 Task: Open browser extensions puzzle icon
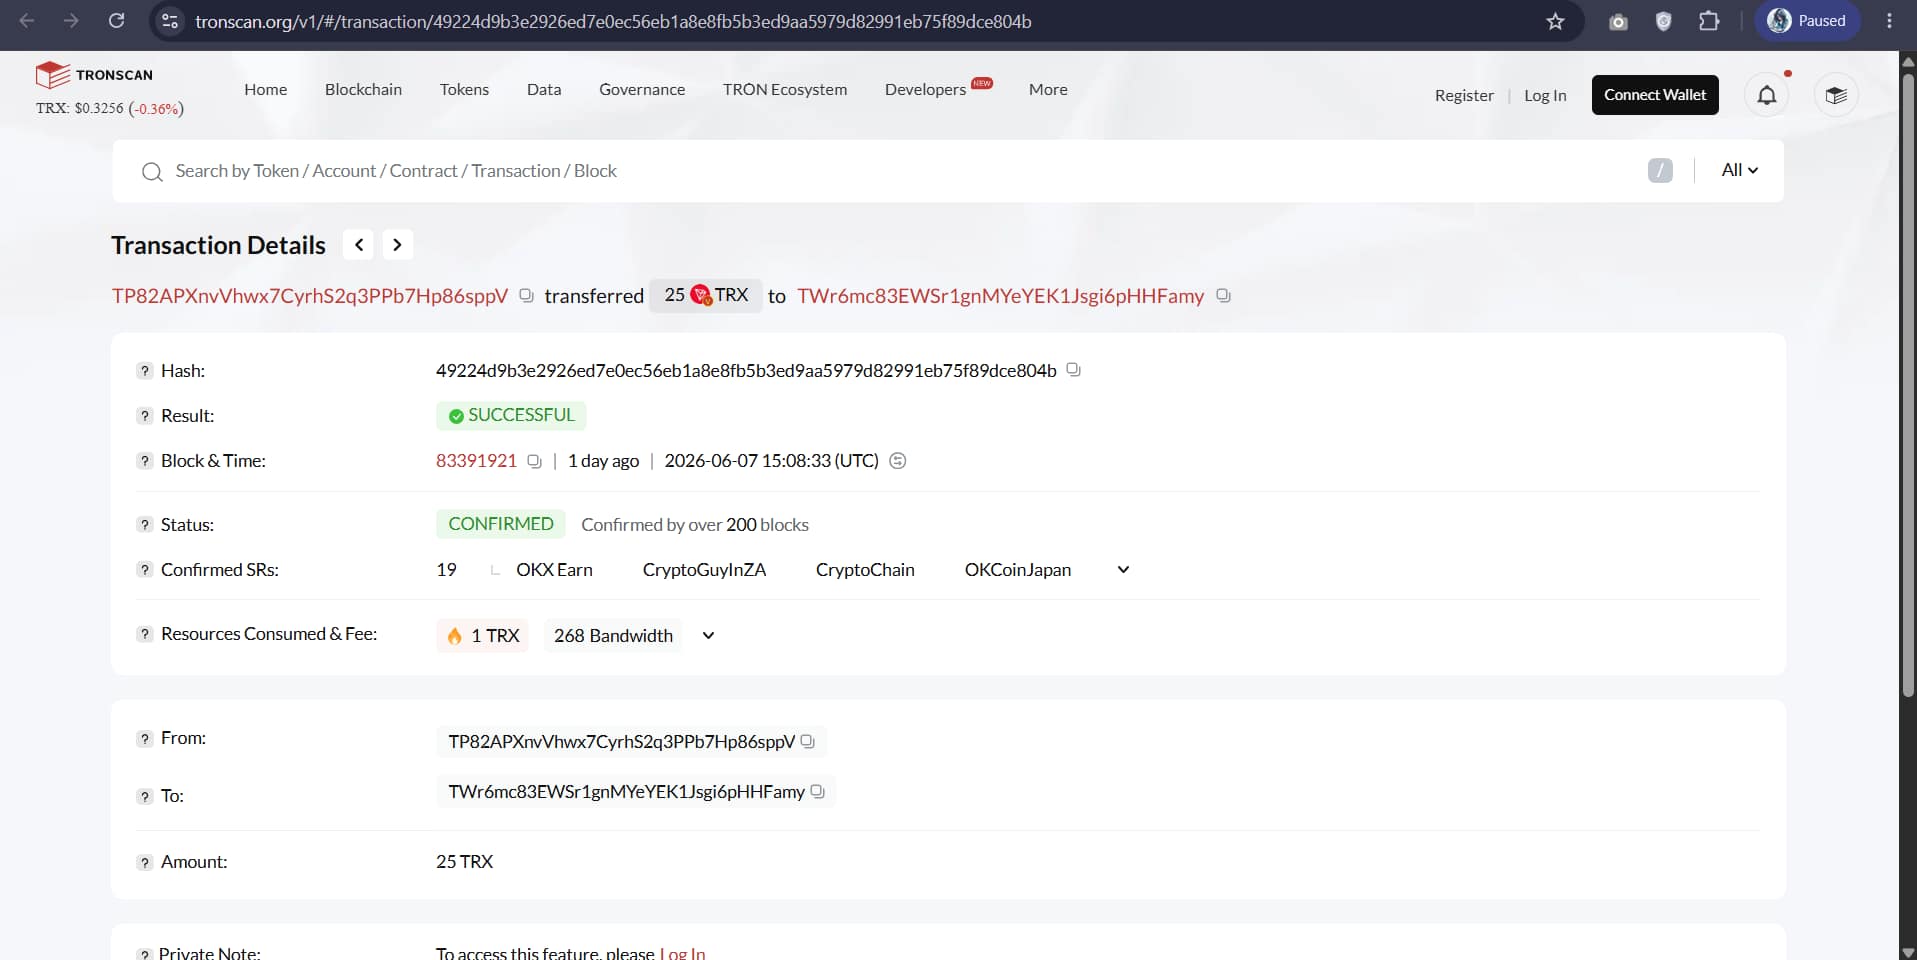(x=1709, y=21)
